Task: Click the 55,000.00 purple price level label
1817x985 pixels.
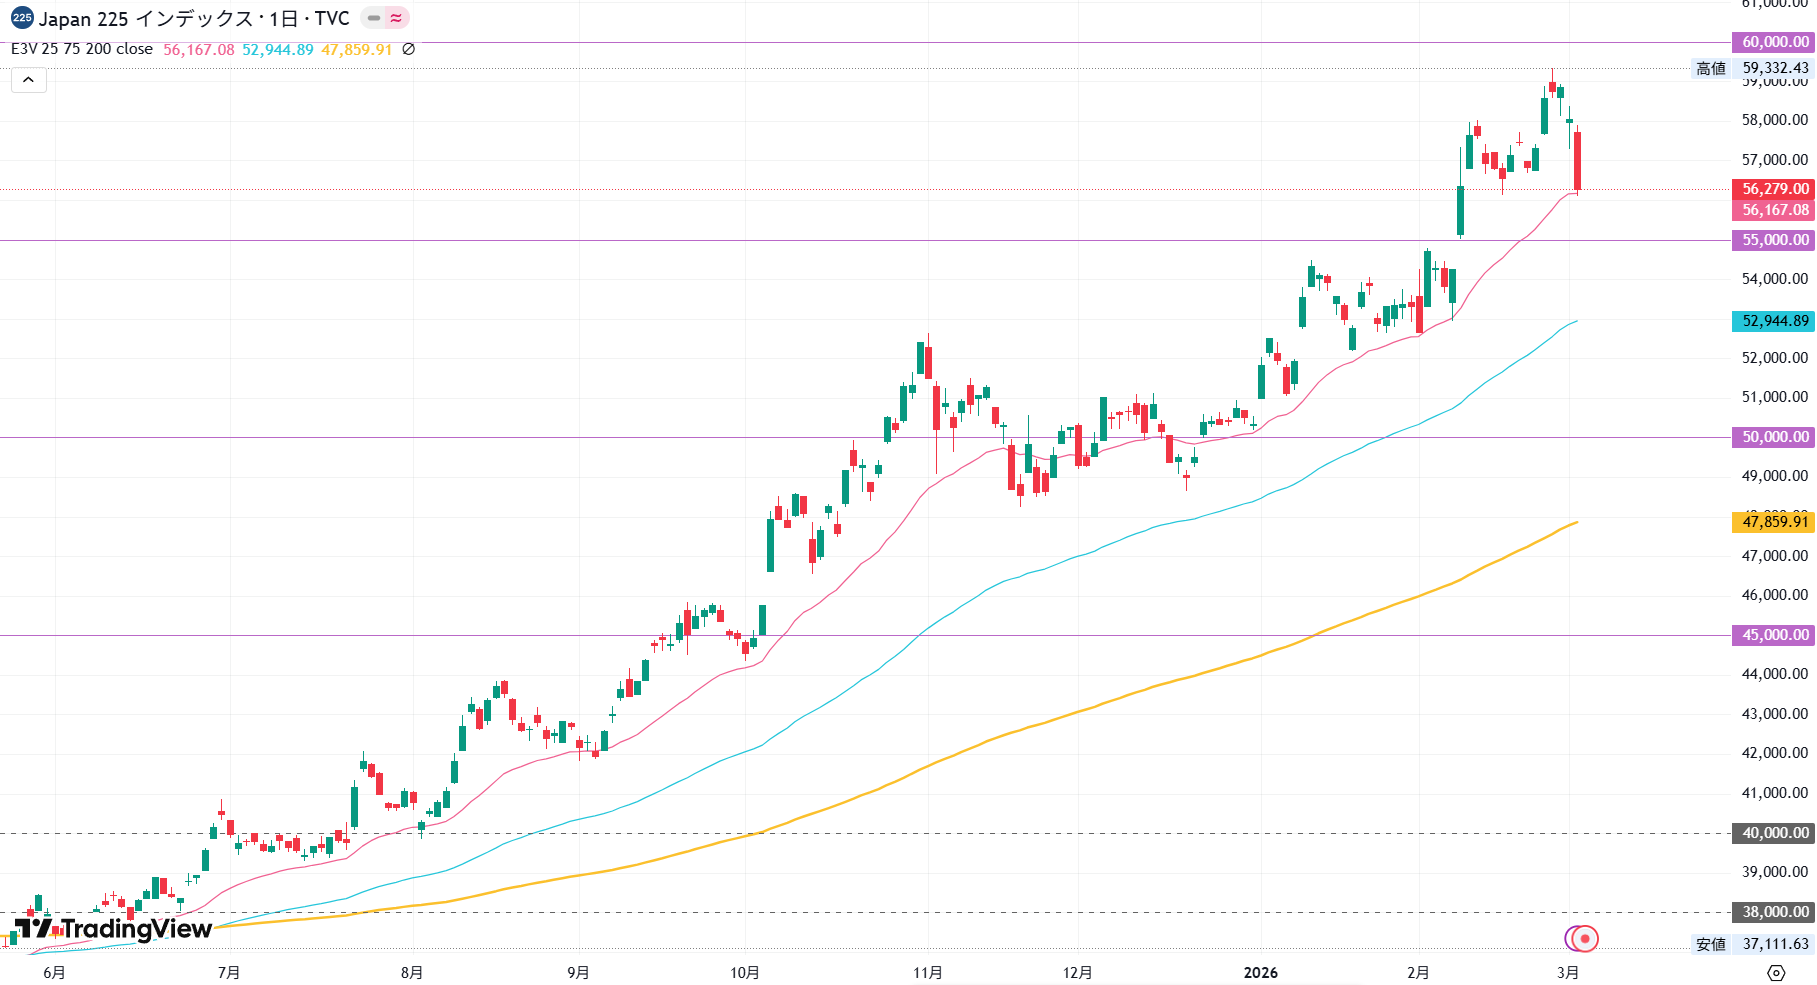Action: tap(1774, 240)
